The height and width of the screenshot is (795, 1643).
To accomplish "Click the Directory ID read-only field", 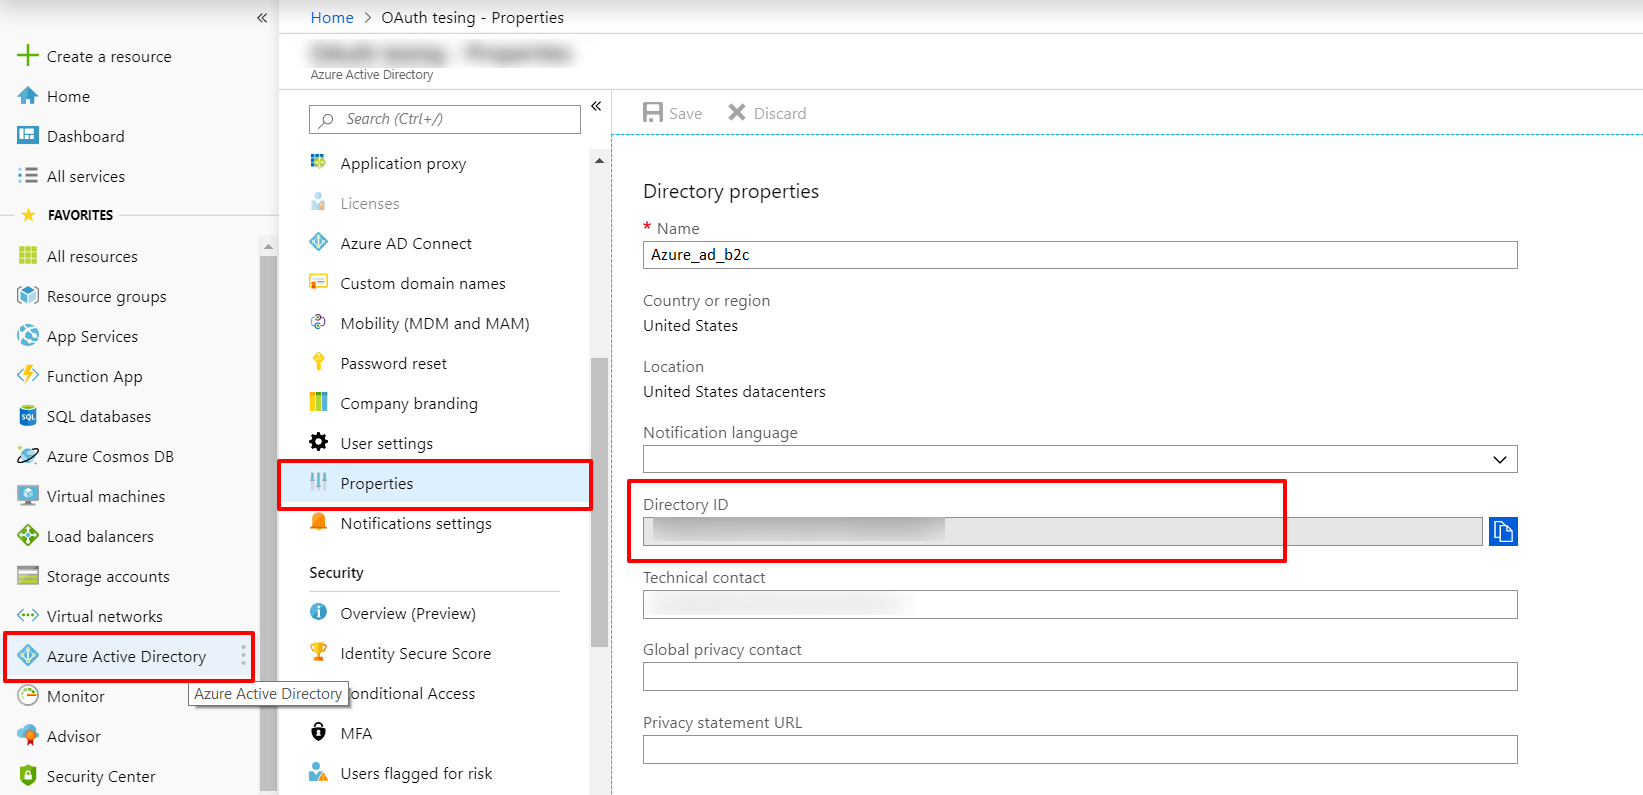I will point(1062,531).
